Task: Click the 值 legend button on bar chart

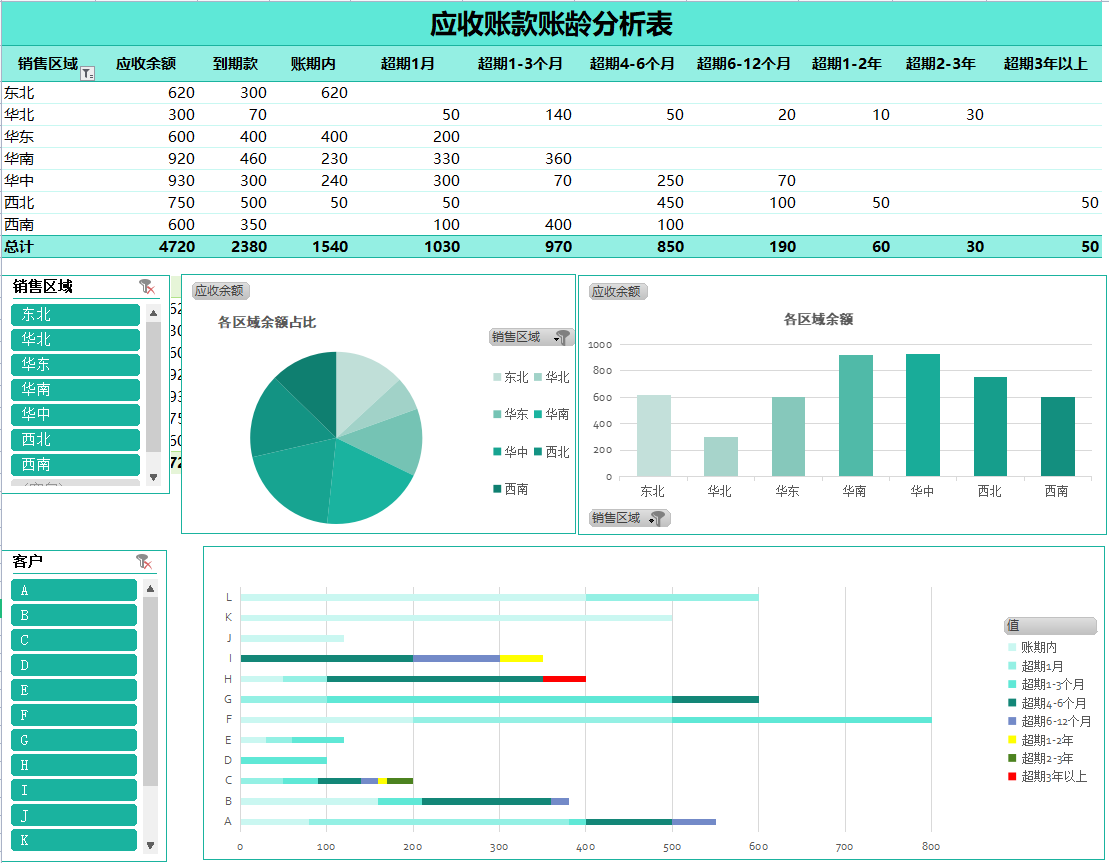Action: (1050, 625)
